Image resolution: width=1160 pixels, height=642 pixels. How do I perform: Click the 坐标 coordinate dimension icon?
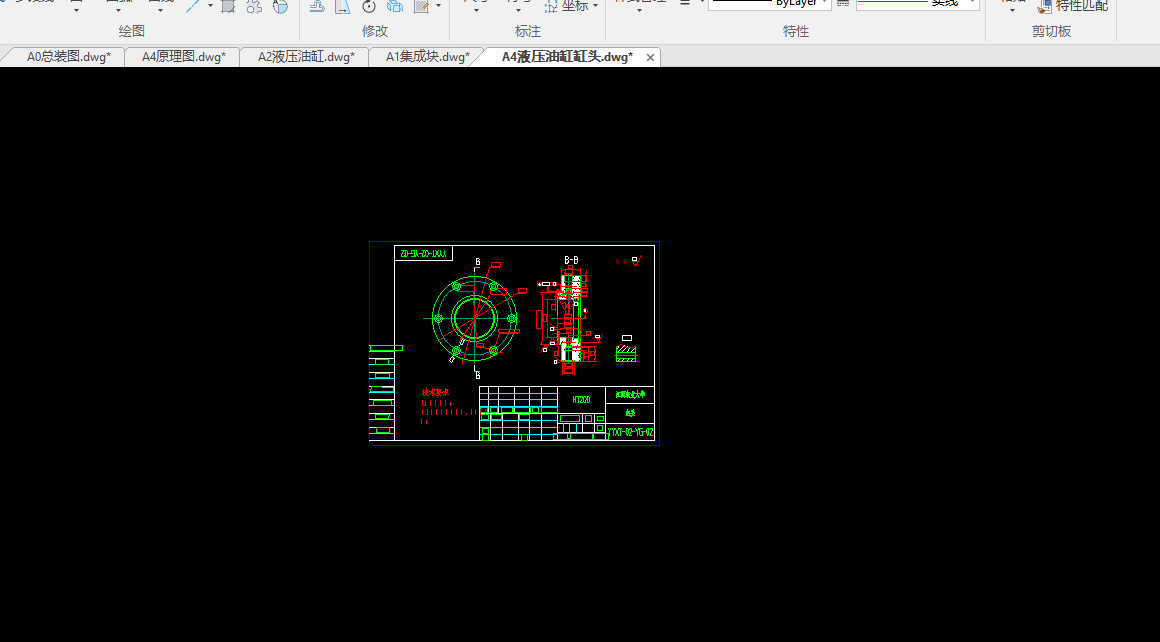(x=551, y=6)
